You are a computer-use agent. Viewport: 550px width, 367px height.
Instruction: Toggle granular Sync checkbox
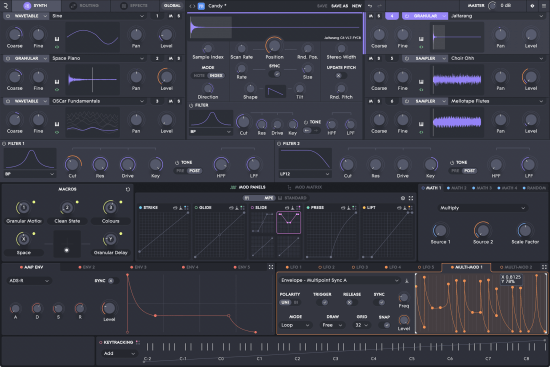tap(276, 74)
